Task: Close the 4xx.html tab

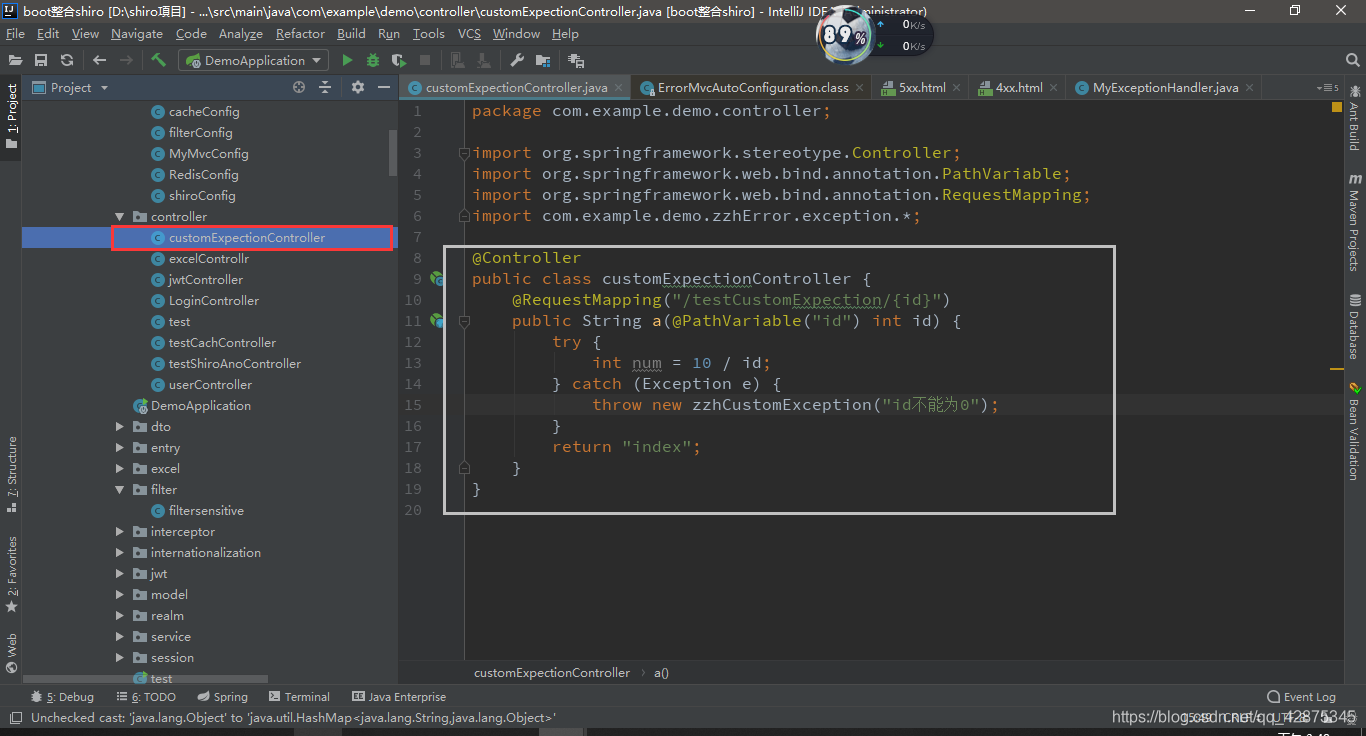Action: 1054,88
